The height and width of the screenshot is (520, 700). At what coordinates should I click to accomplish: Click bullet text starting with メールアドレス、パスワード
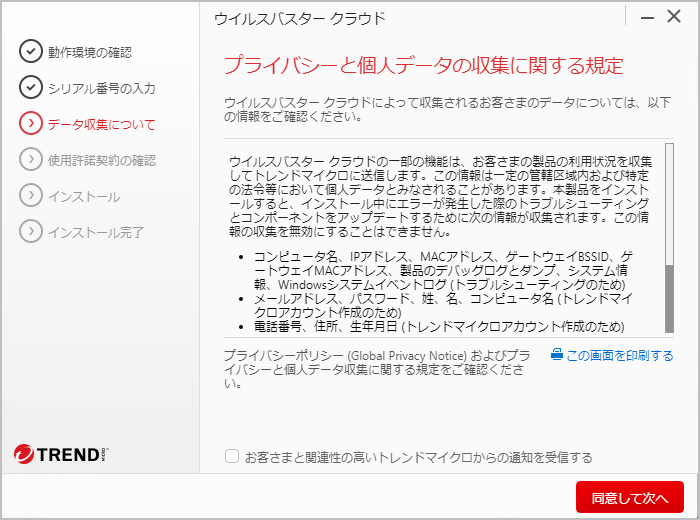pyautogui.click(x=443, y=305)
